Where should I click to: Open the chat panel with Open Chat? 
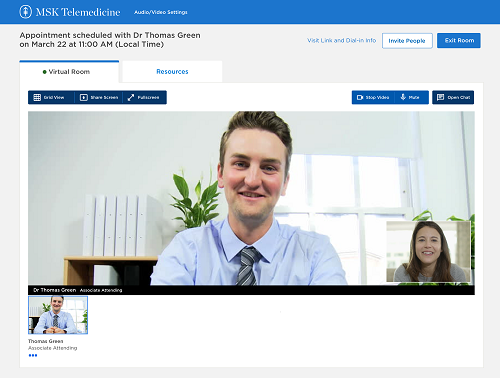(453, 97)
